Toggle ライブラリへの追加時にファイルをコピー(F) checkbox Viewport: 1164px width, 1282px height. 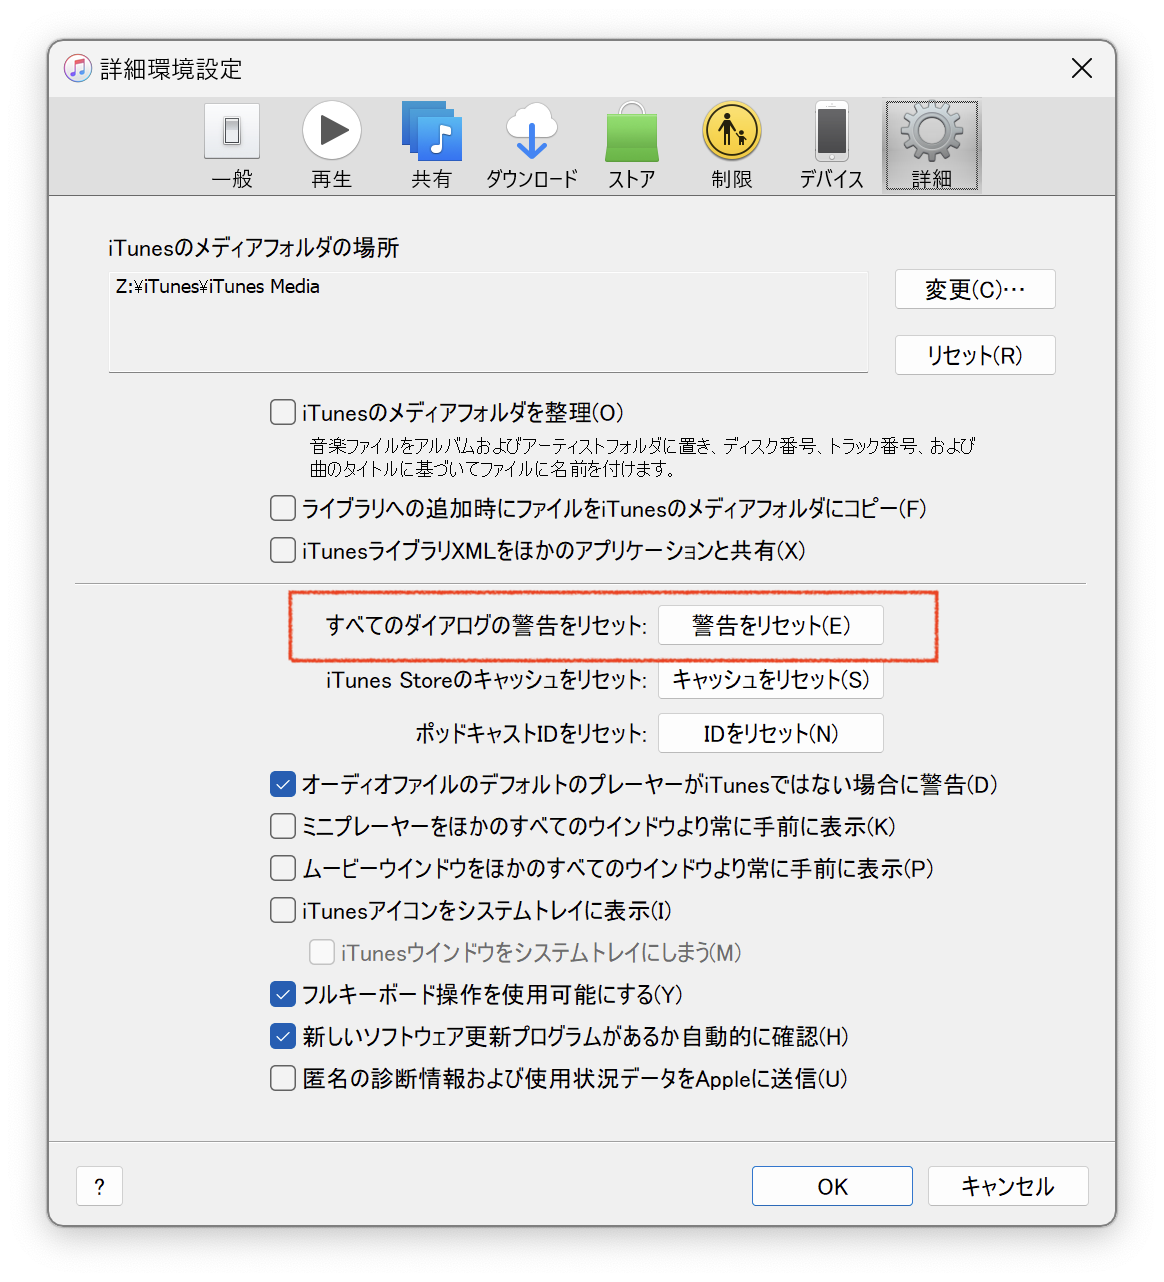coord(283,508)
